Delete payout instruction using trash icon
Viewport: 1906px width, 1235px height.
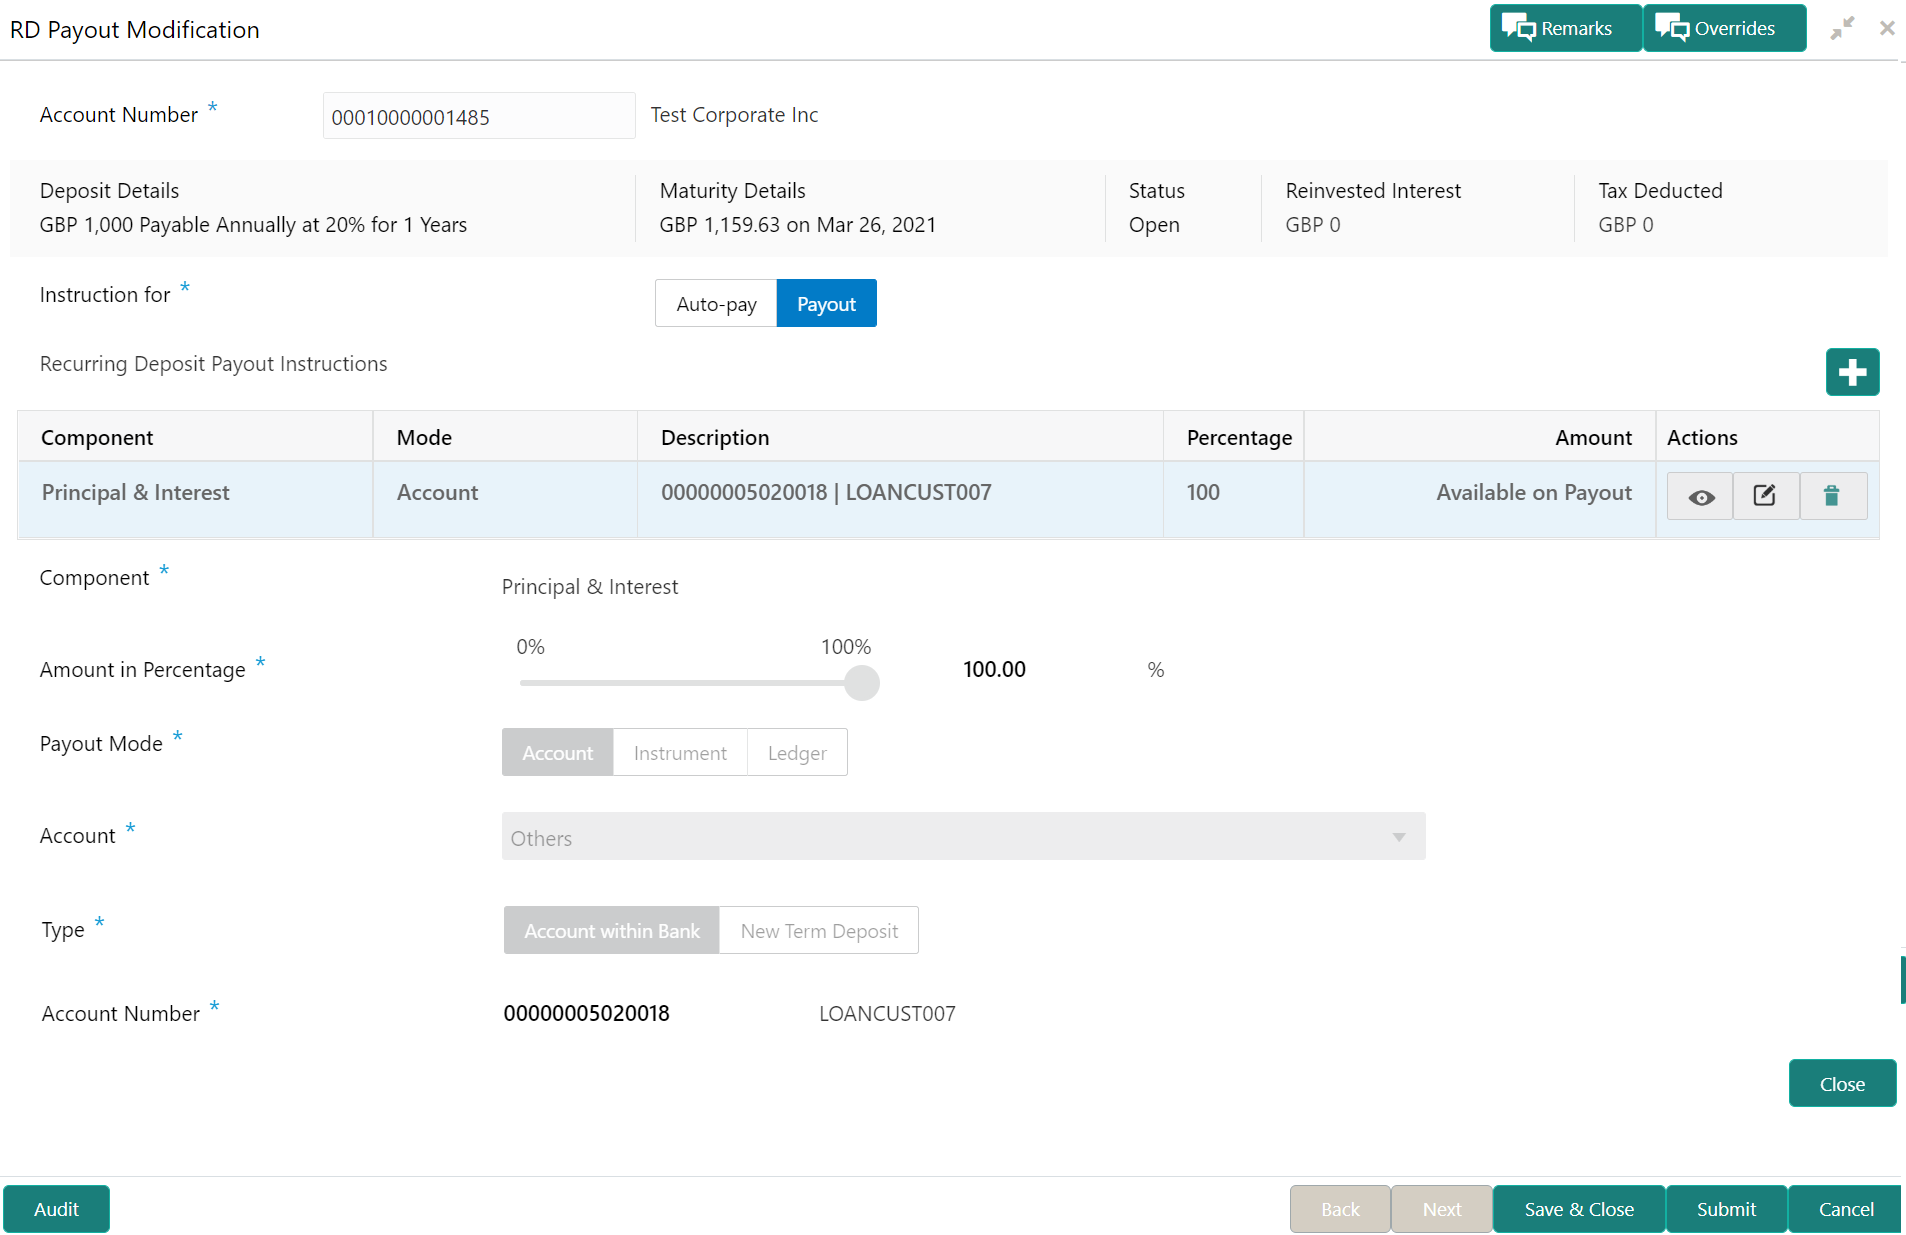(x=1832, y=496)
